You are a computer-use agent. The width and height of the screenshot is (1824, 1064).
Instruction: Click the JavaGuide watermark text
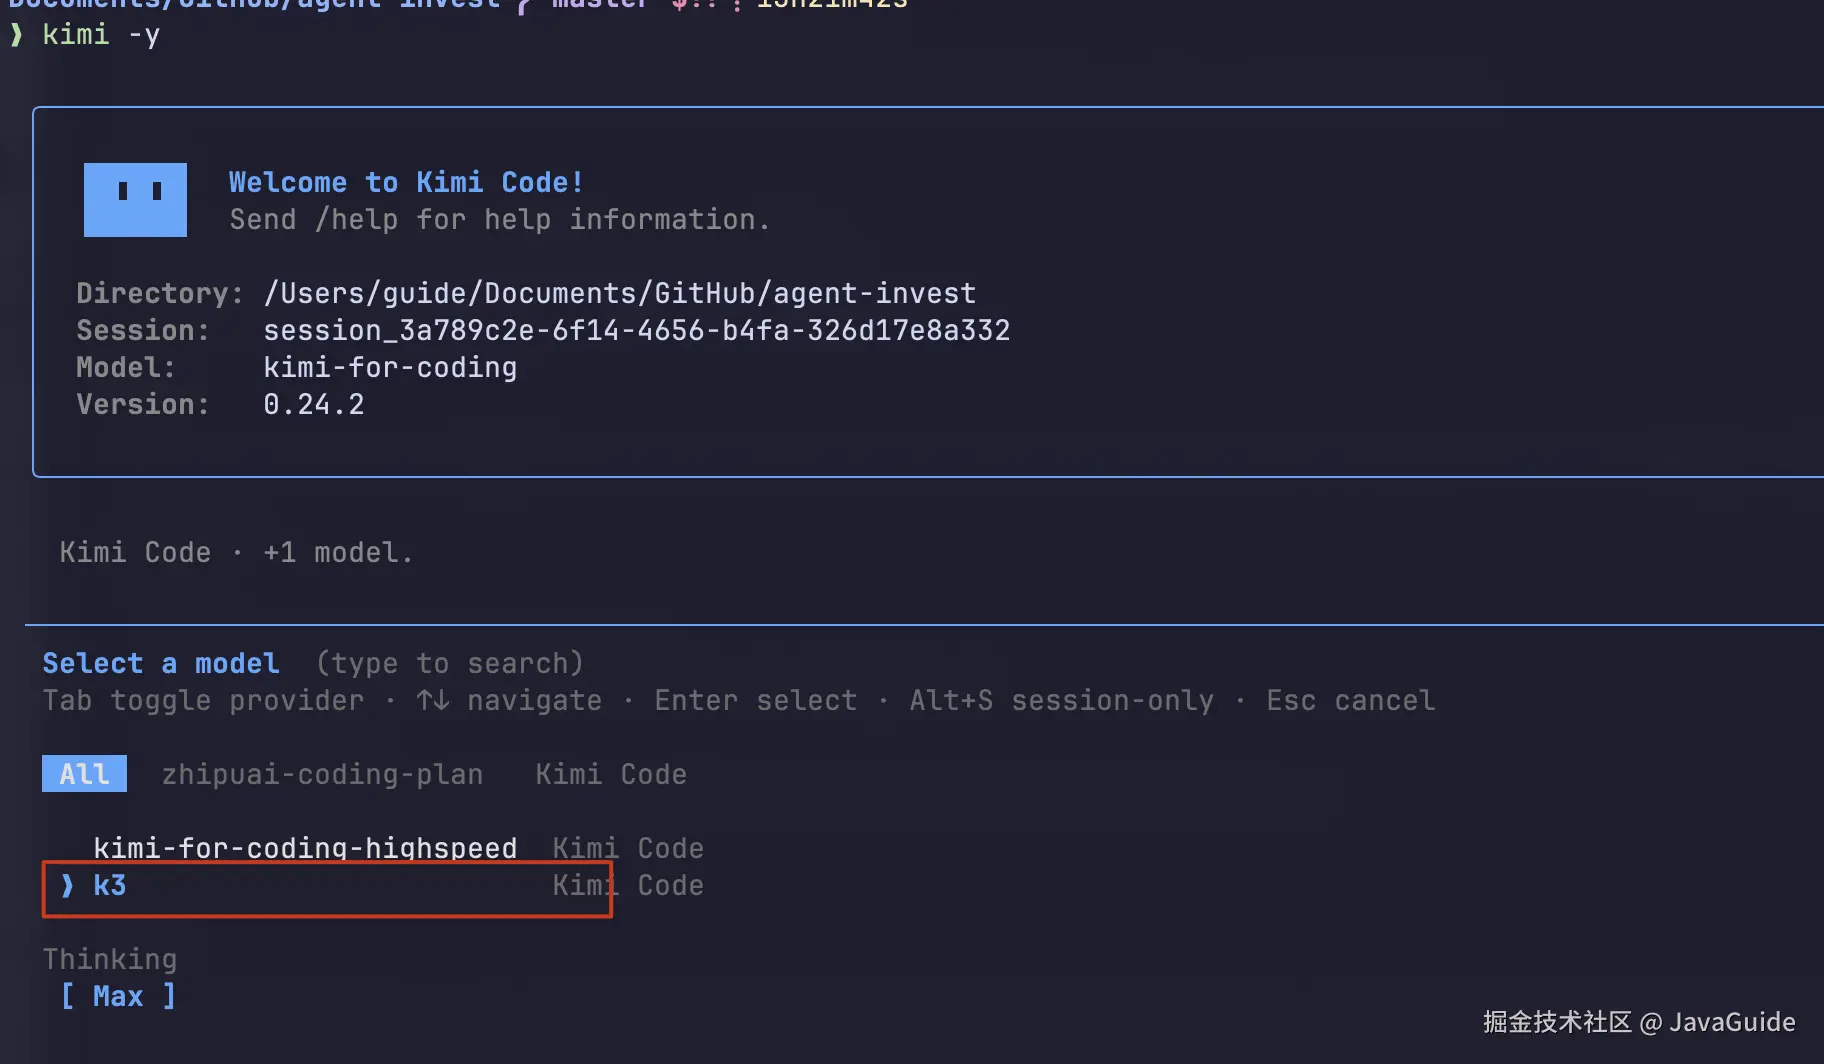(1732, 1022)
